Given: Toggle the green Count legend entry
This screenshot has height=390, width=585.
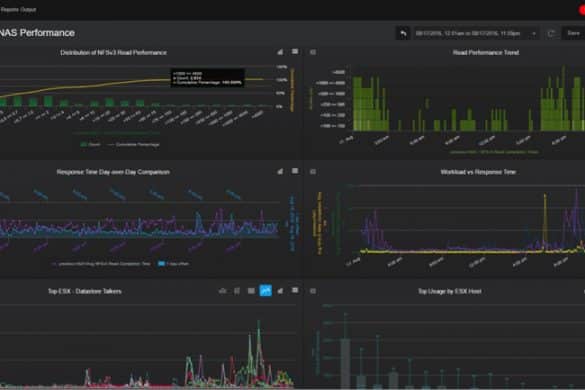Looking at the screenshot, I should (x=91, y=144).
